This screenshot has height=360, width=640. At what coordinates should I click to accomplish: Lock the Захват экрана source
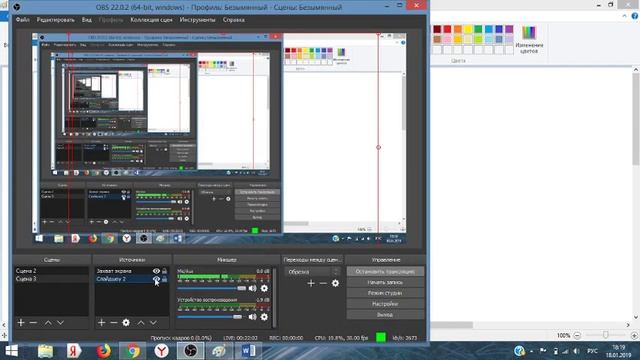click(x=164, y=271)
